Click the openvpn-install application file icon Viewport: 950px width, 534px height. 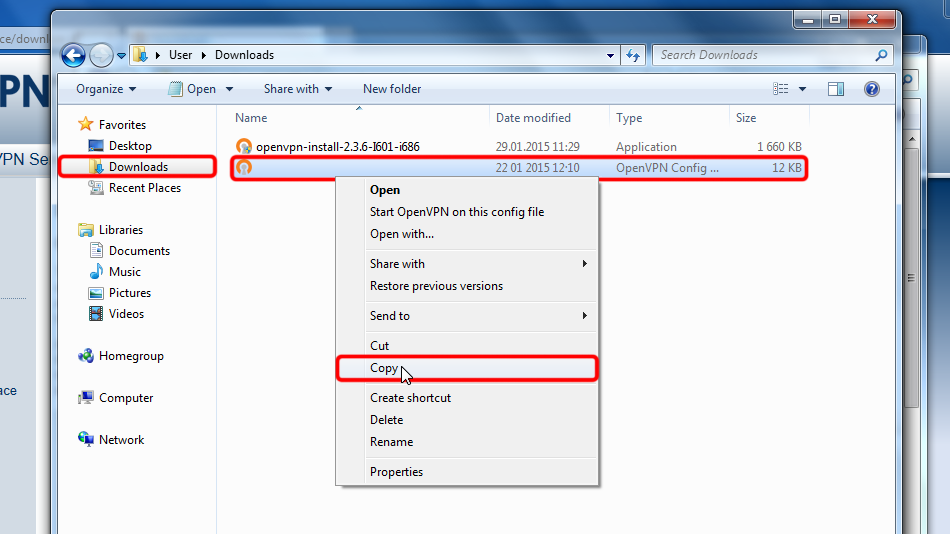(x=244, y=147)
